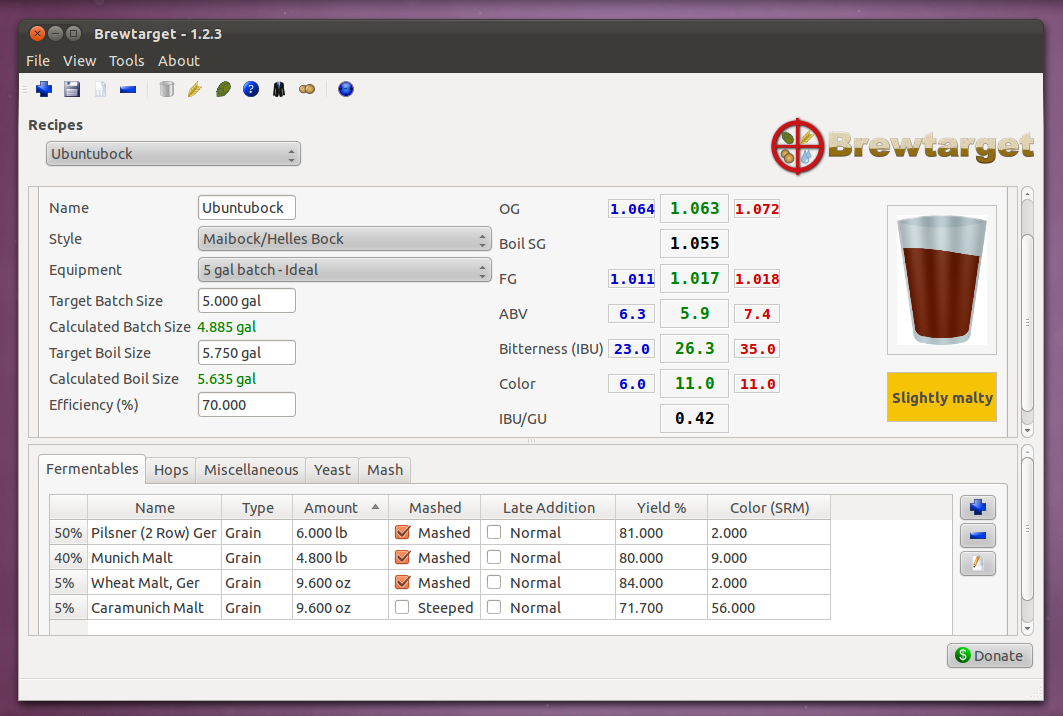The image size is (1063, 716).
Task: Click the Efficiency (%) field
Action: [x=247, y=405]
